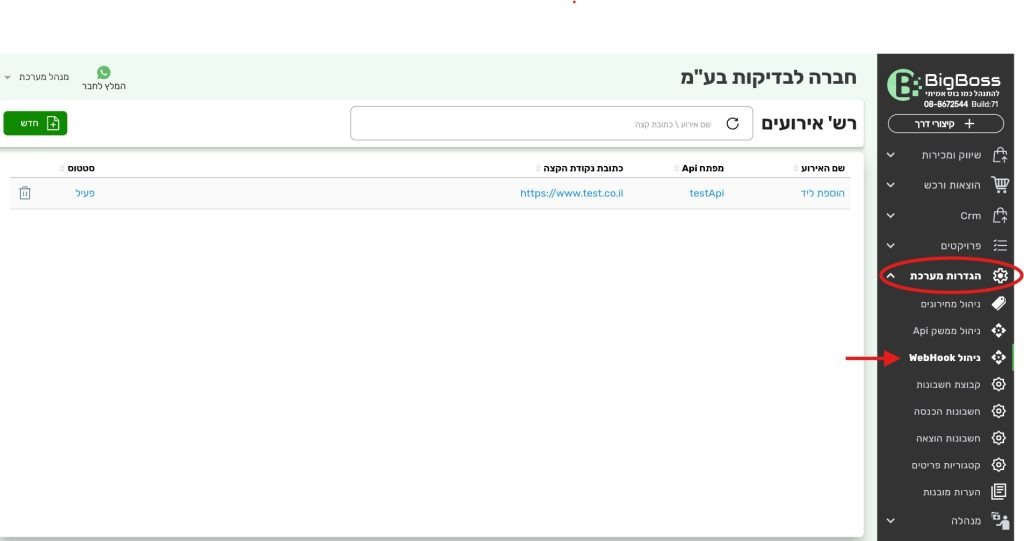Click the ניהול WebHook icon
This screenshot has width=1024, height=541.
(x=999, y=357)
